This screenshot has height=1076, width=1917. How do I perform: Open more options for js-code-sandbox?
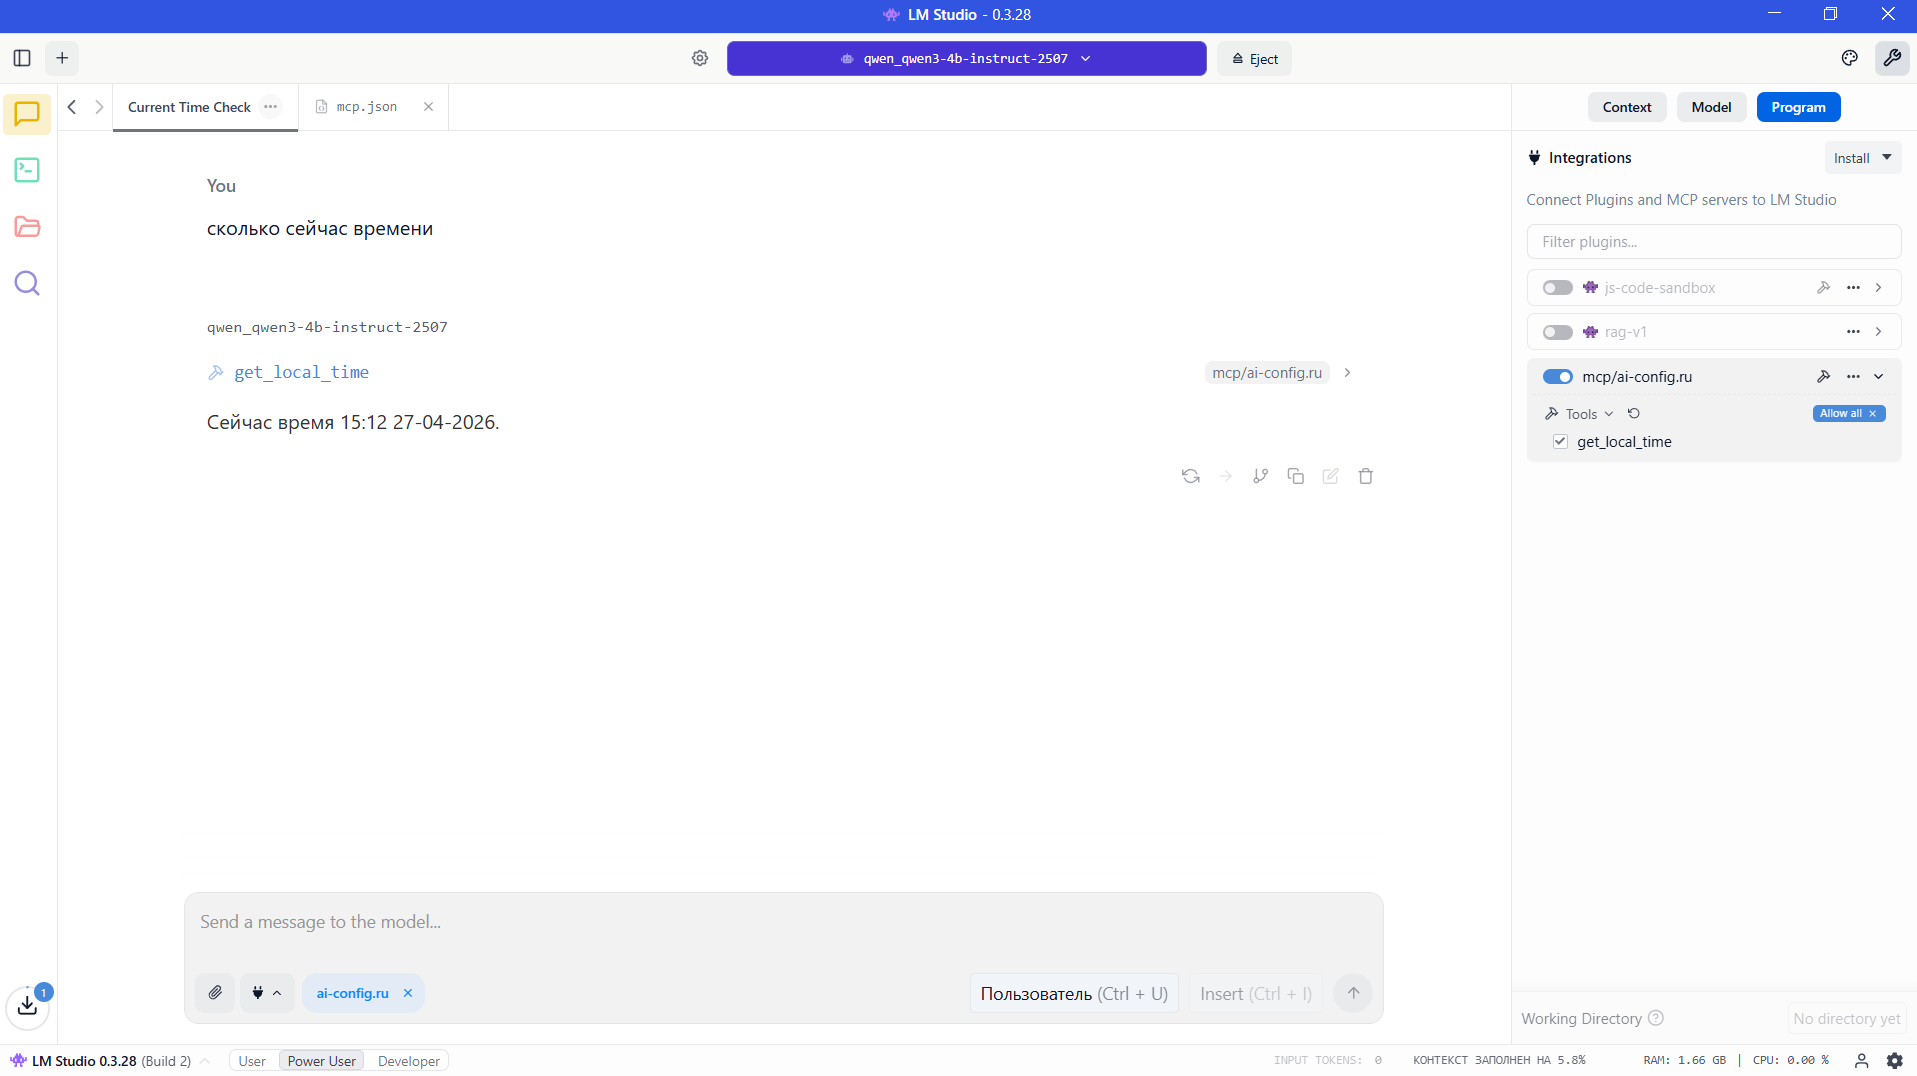pos(1853,288)
